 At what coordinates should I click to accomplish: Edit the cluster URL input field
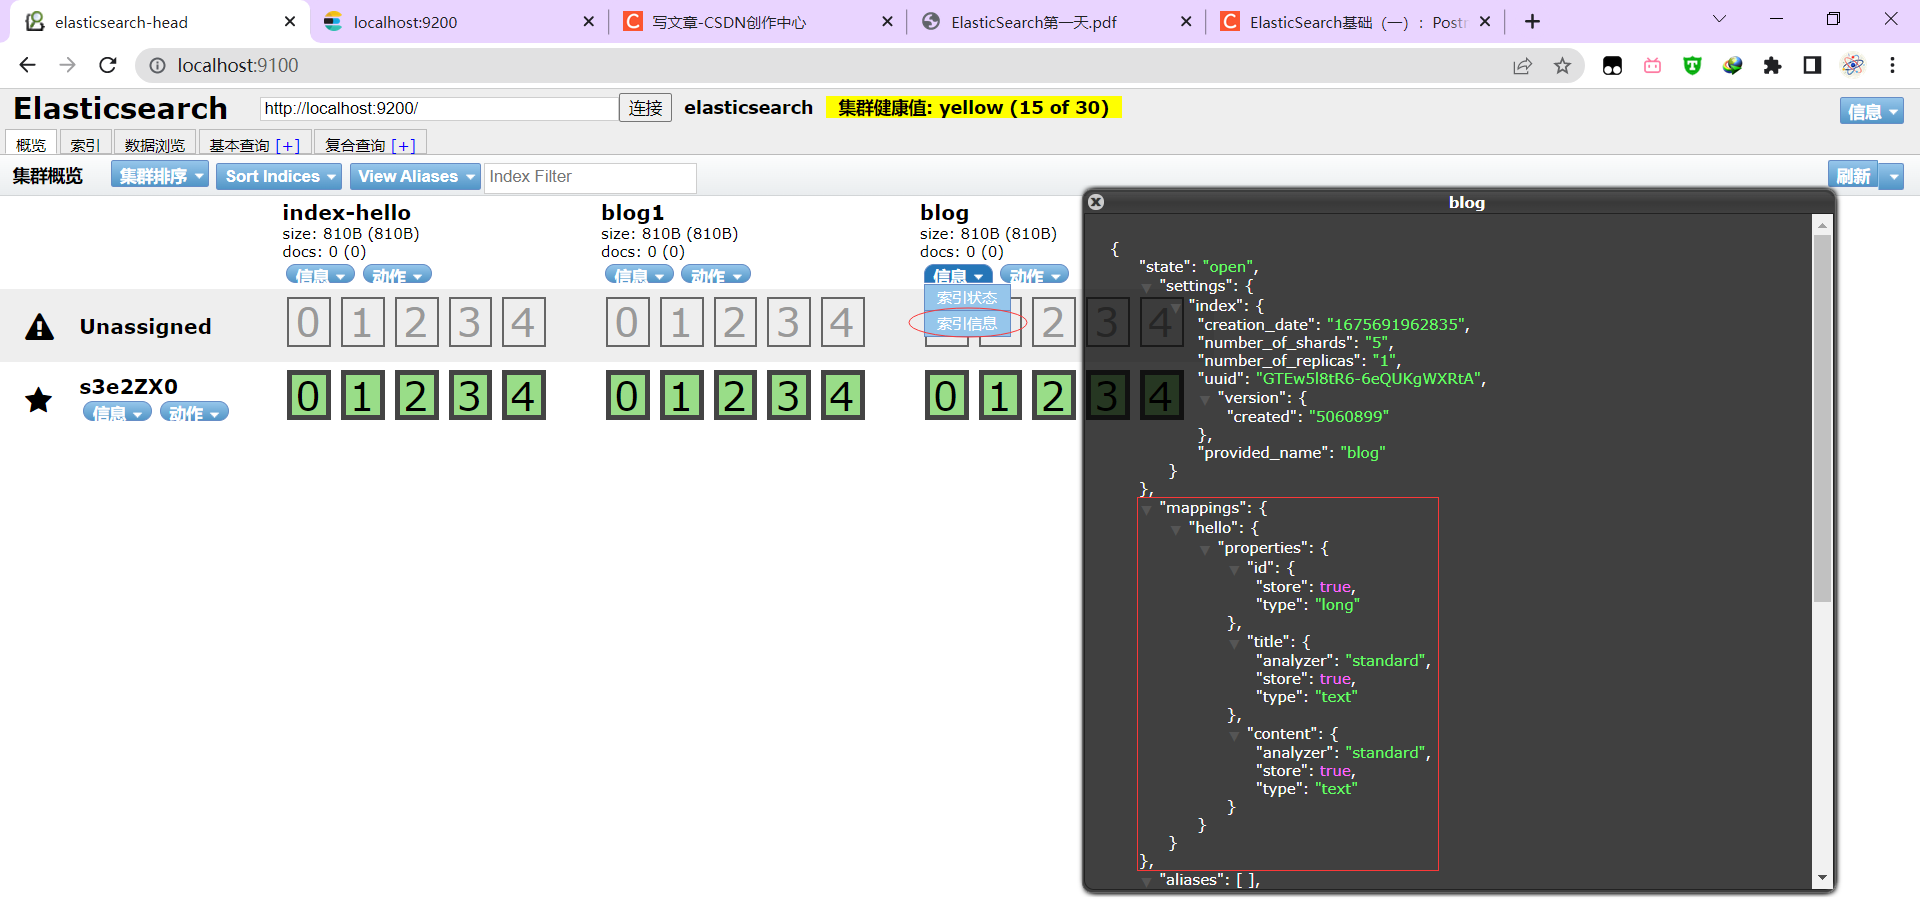point(439,108)
